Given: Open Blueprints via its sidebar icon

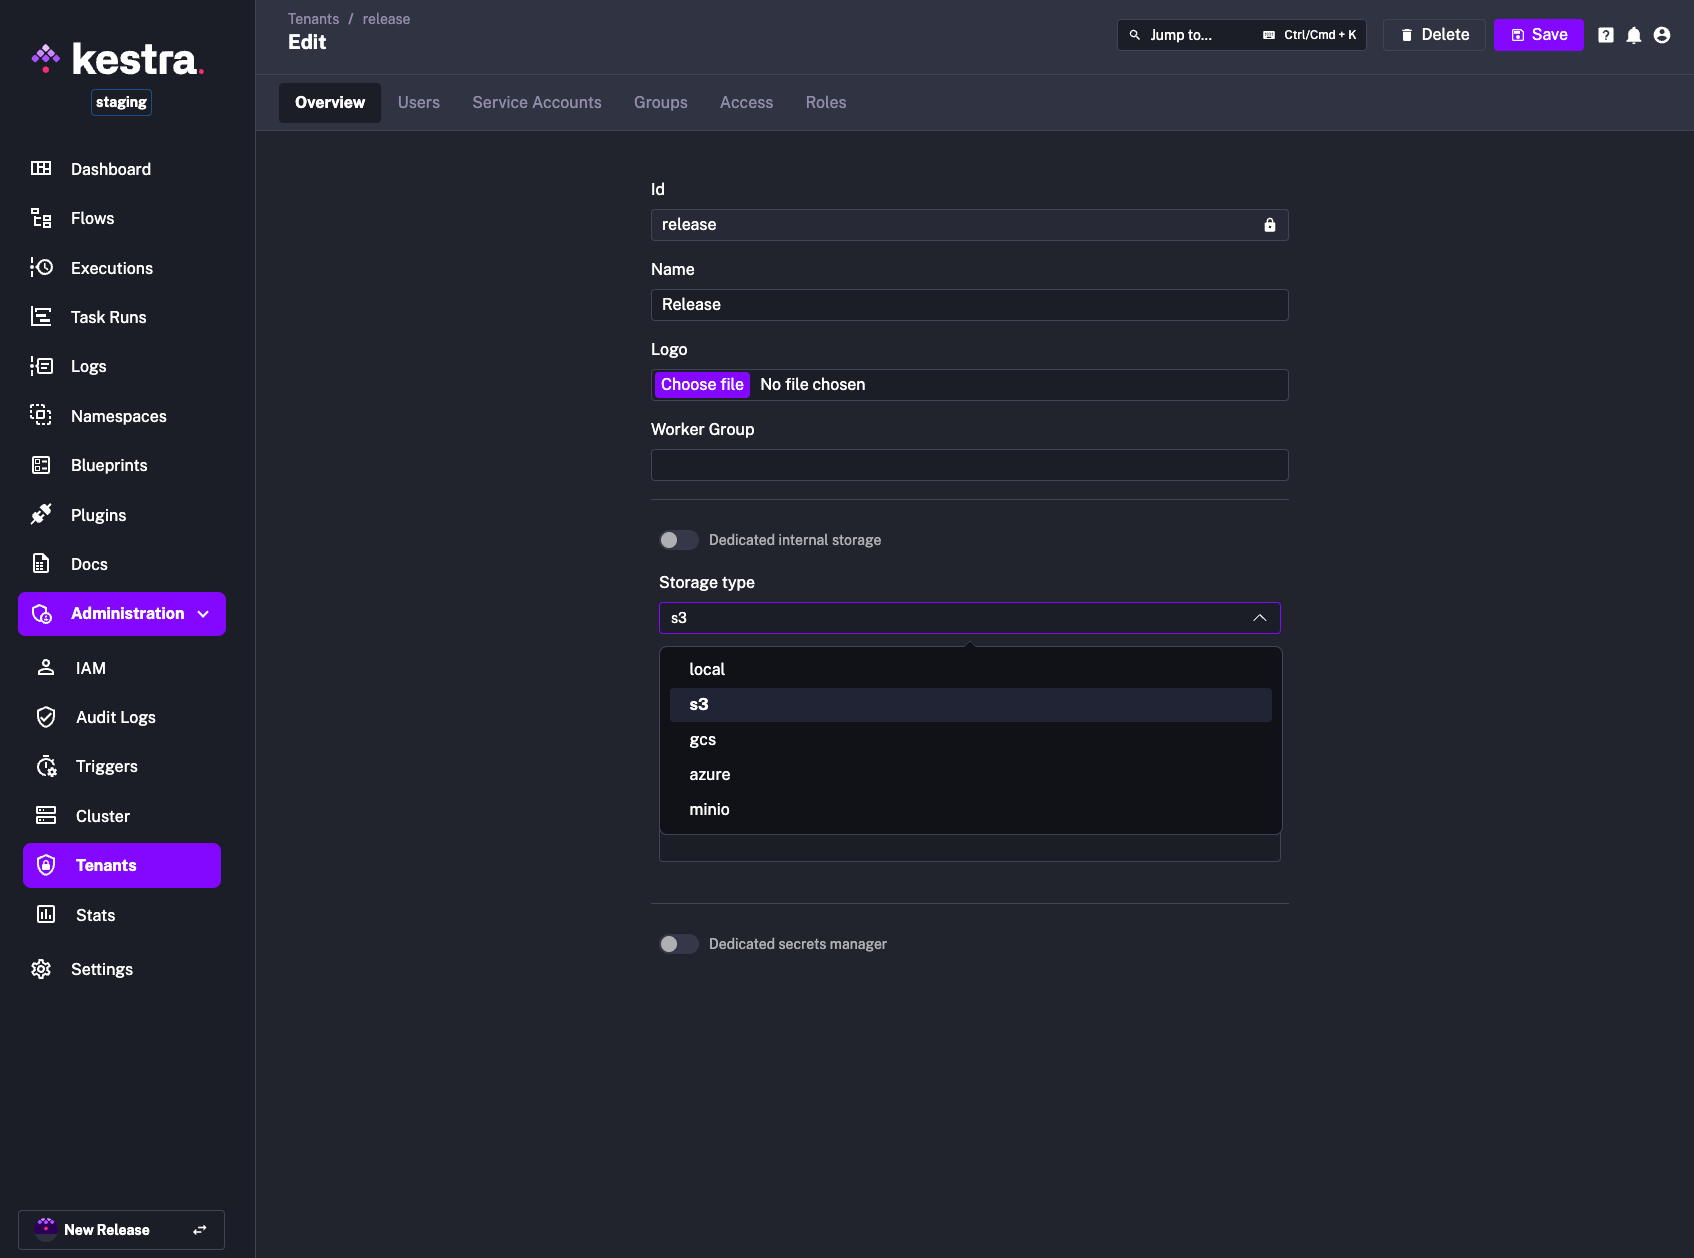Looking at the screenshot, I should pyautogui.click(x=41, y=465).
